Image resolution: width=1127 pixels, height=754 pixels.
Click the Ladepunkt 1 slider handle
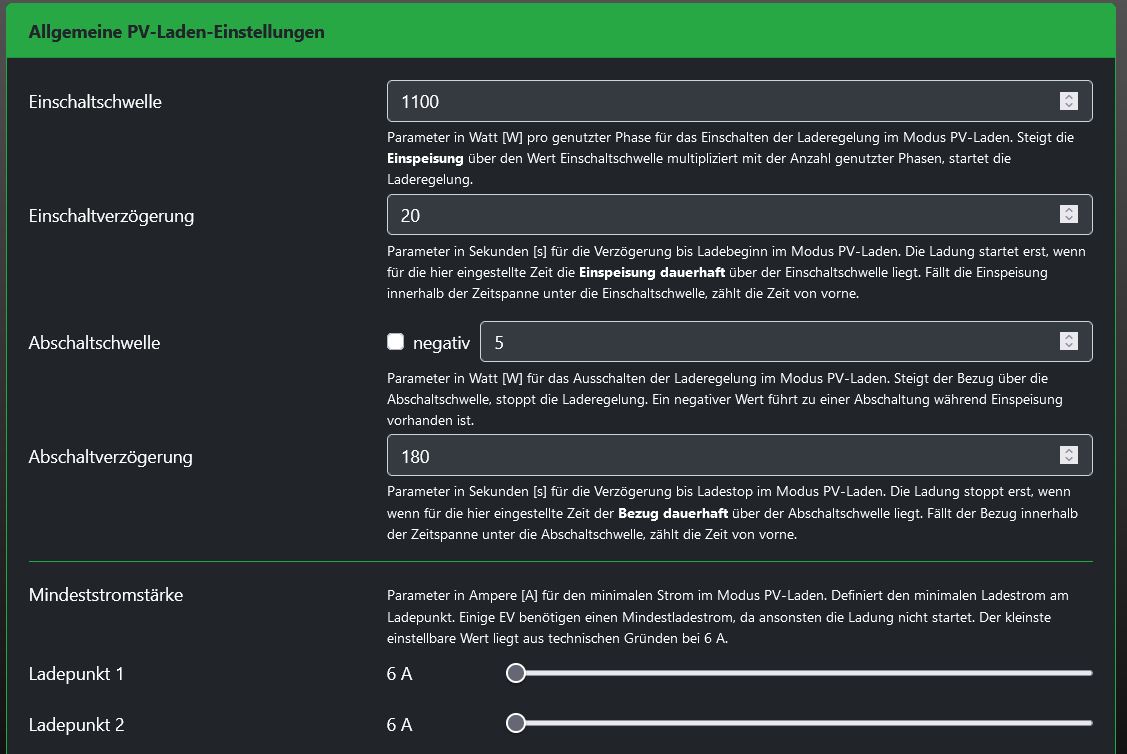516,673
